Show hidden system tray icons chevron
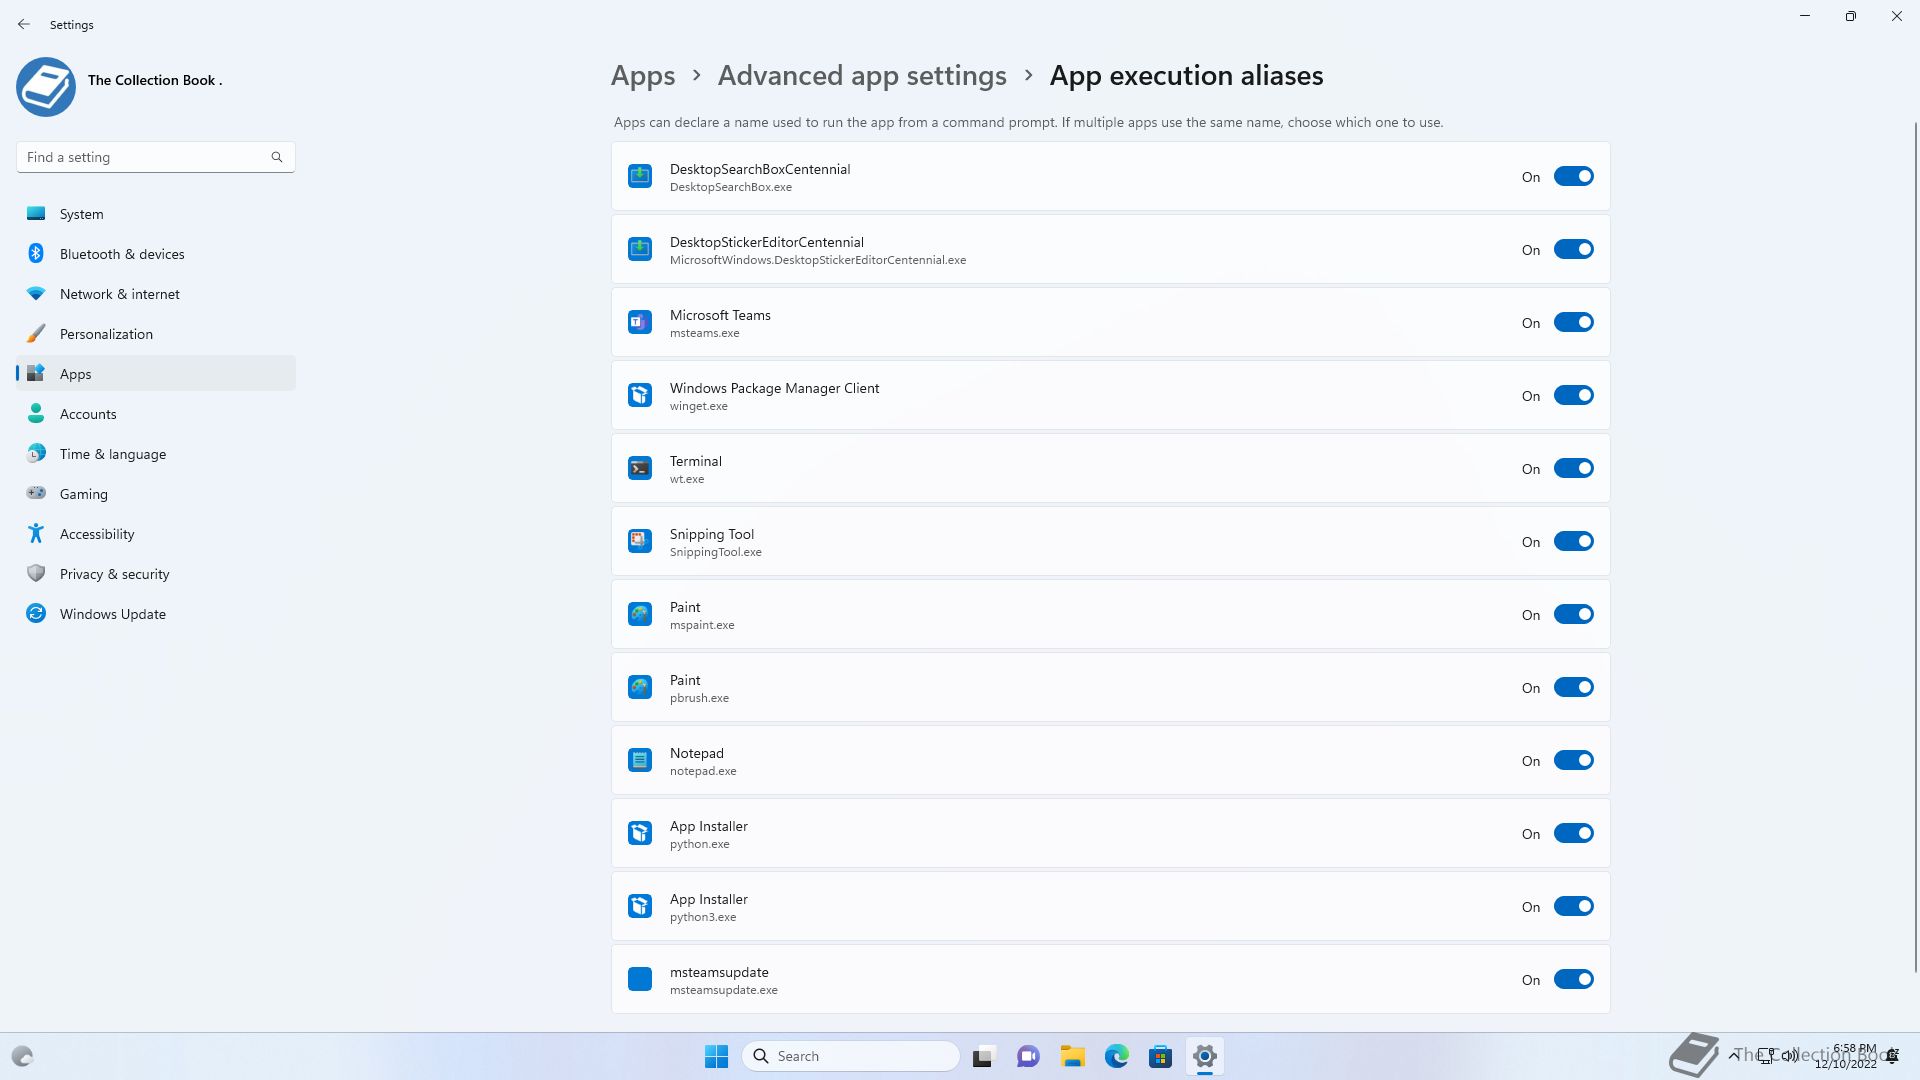Viewport: 1920px width, 1080px height. point(1733,1056)
